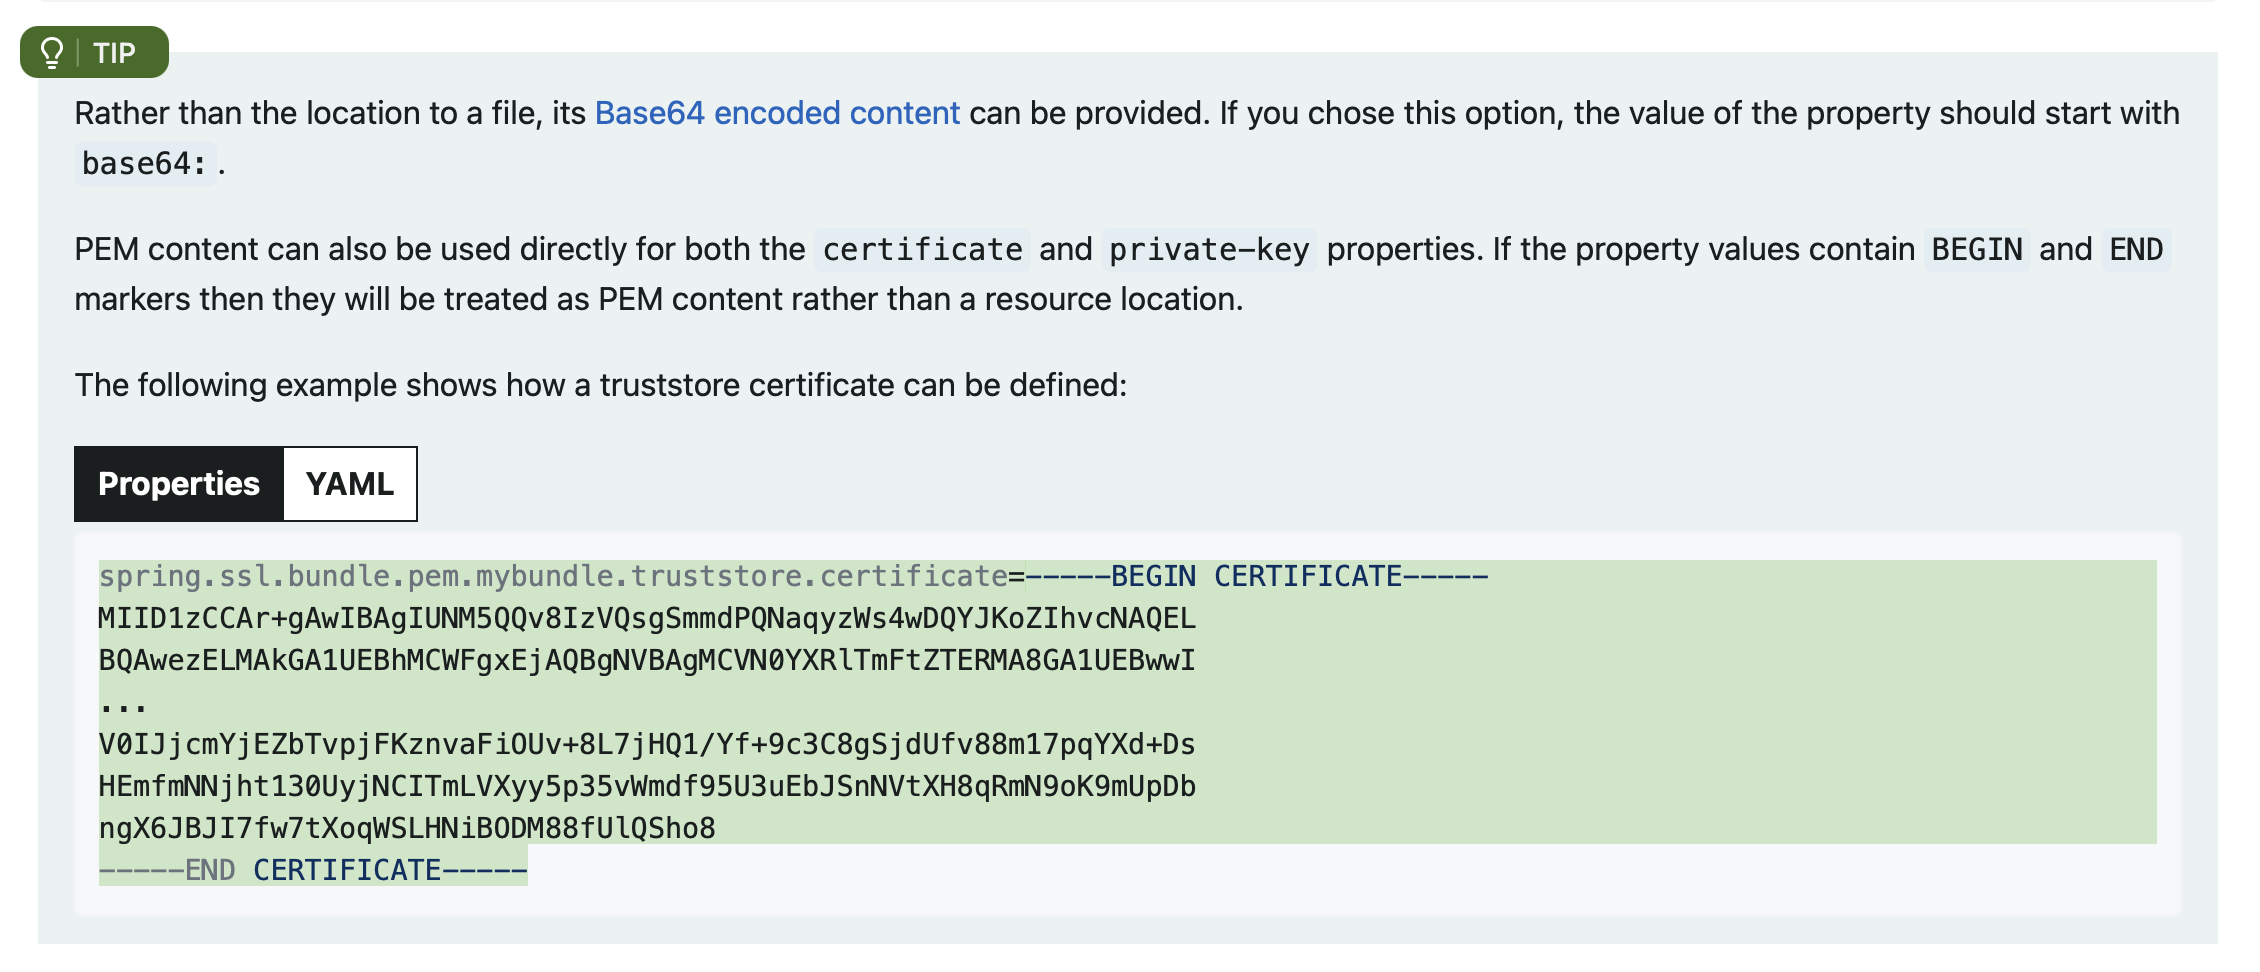Click the code line starting with HEmfmNNjht130
This screenshot has width=2260, height=972.
tap(647, 786)
